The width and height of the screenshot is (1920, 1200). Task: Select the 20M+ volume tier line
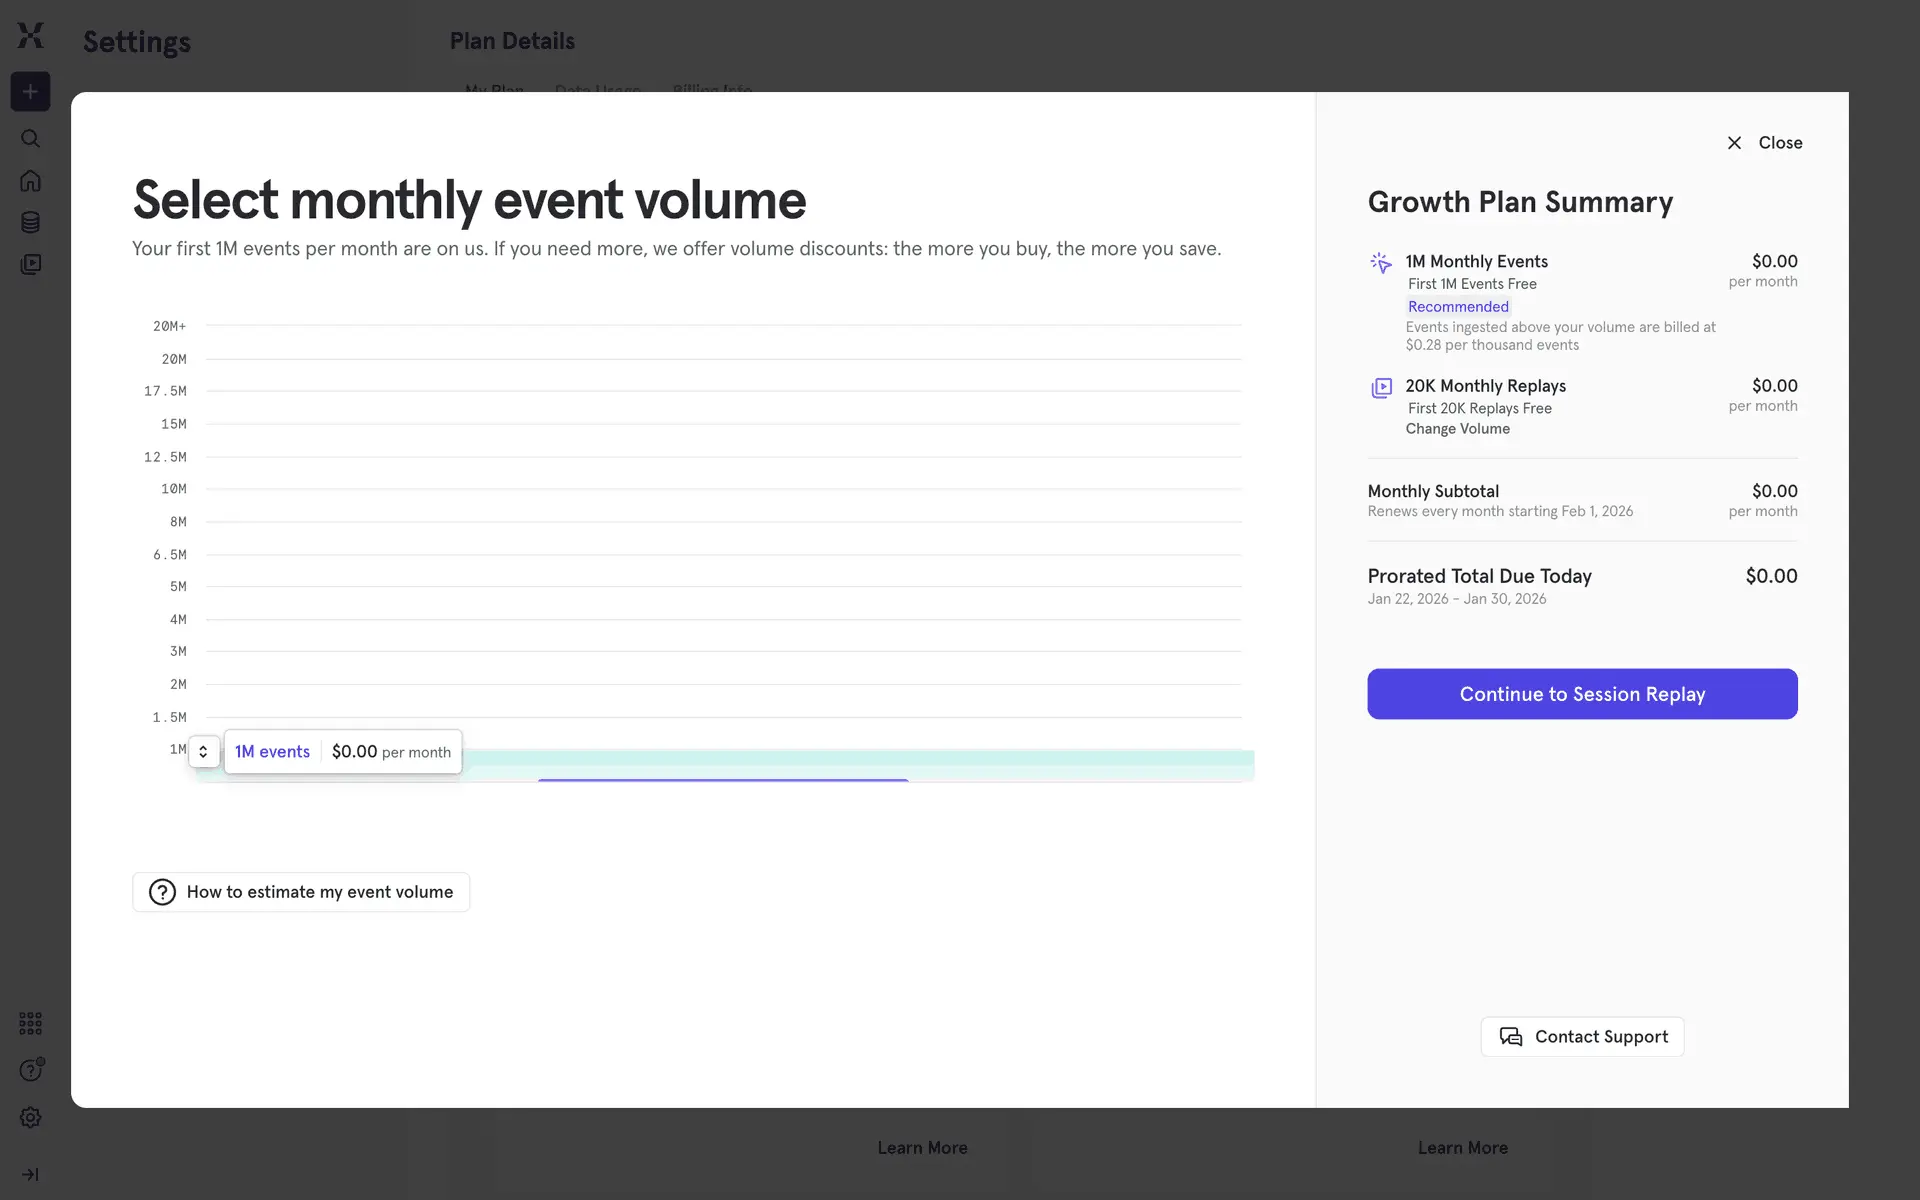[x=723, y=326]
